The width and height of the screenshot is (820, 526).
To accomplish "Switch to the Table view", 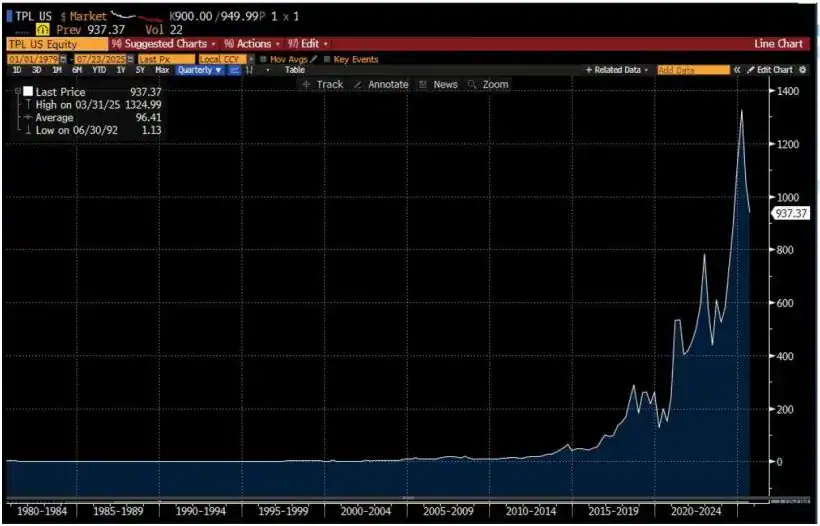I will 295,70.
